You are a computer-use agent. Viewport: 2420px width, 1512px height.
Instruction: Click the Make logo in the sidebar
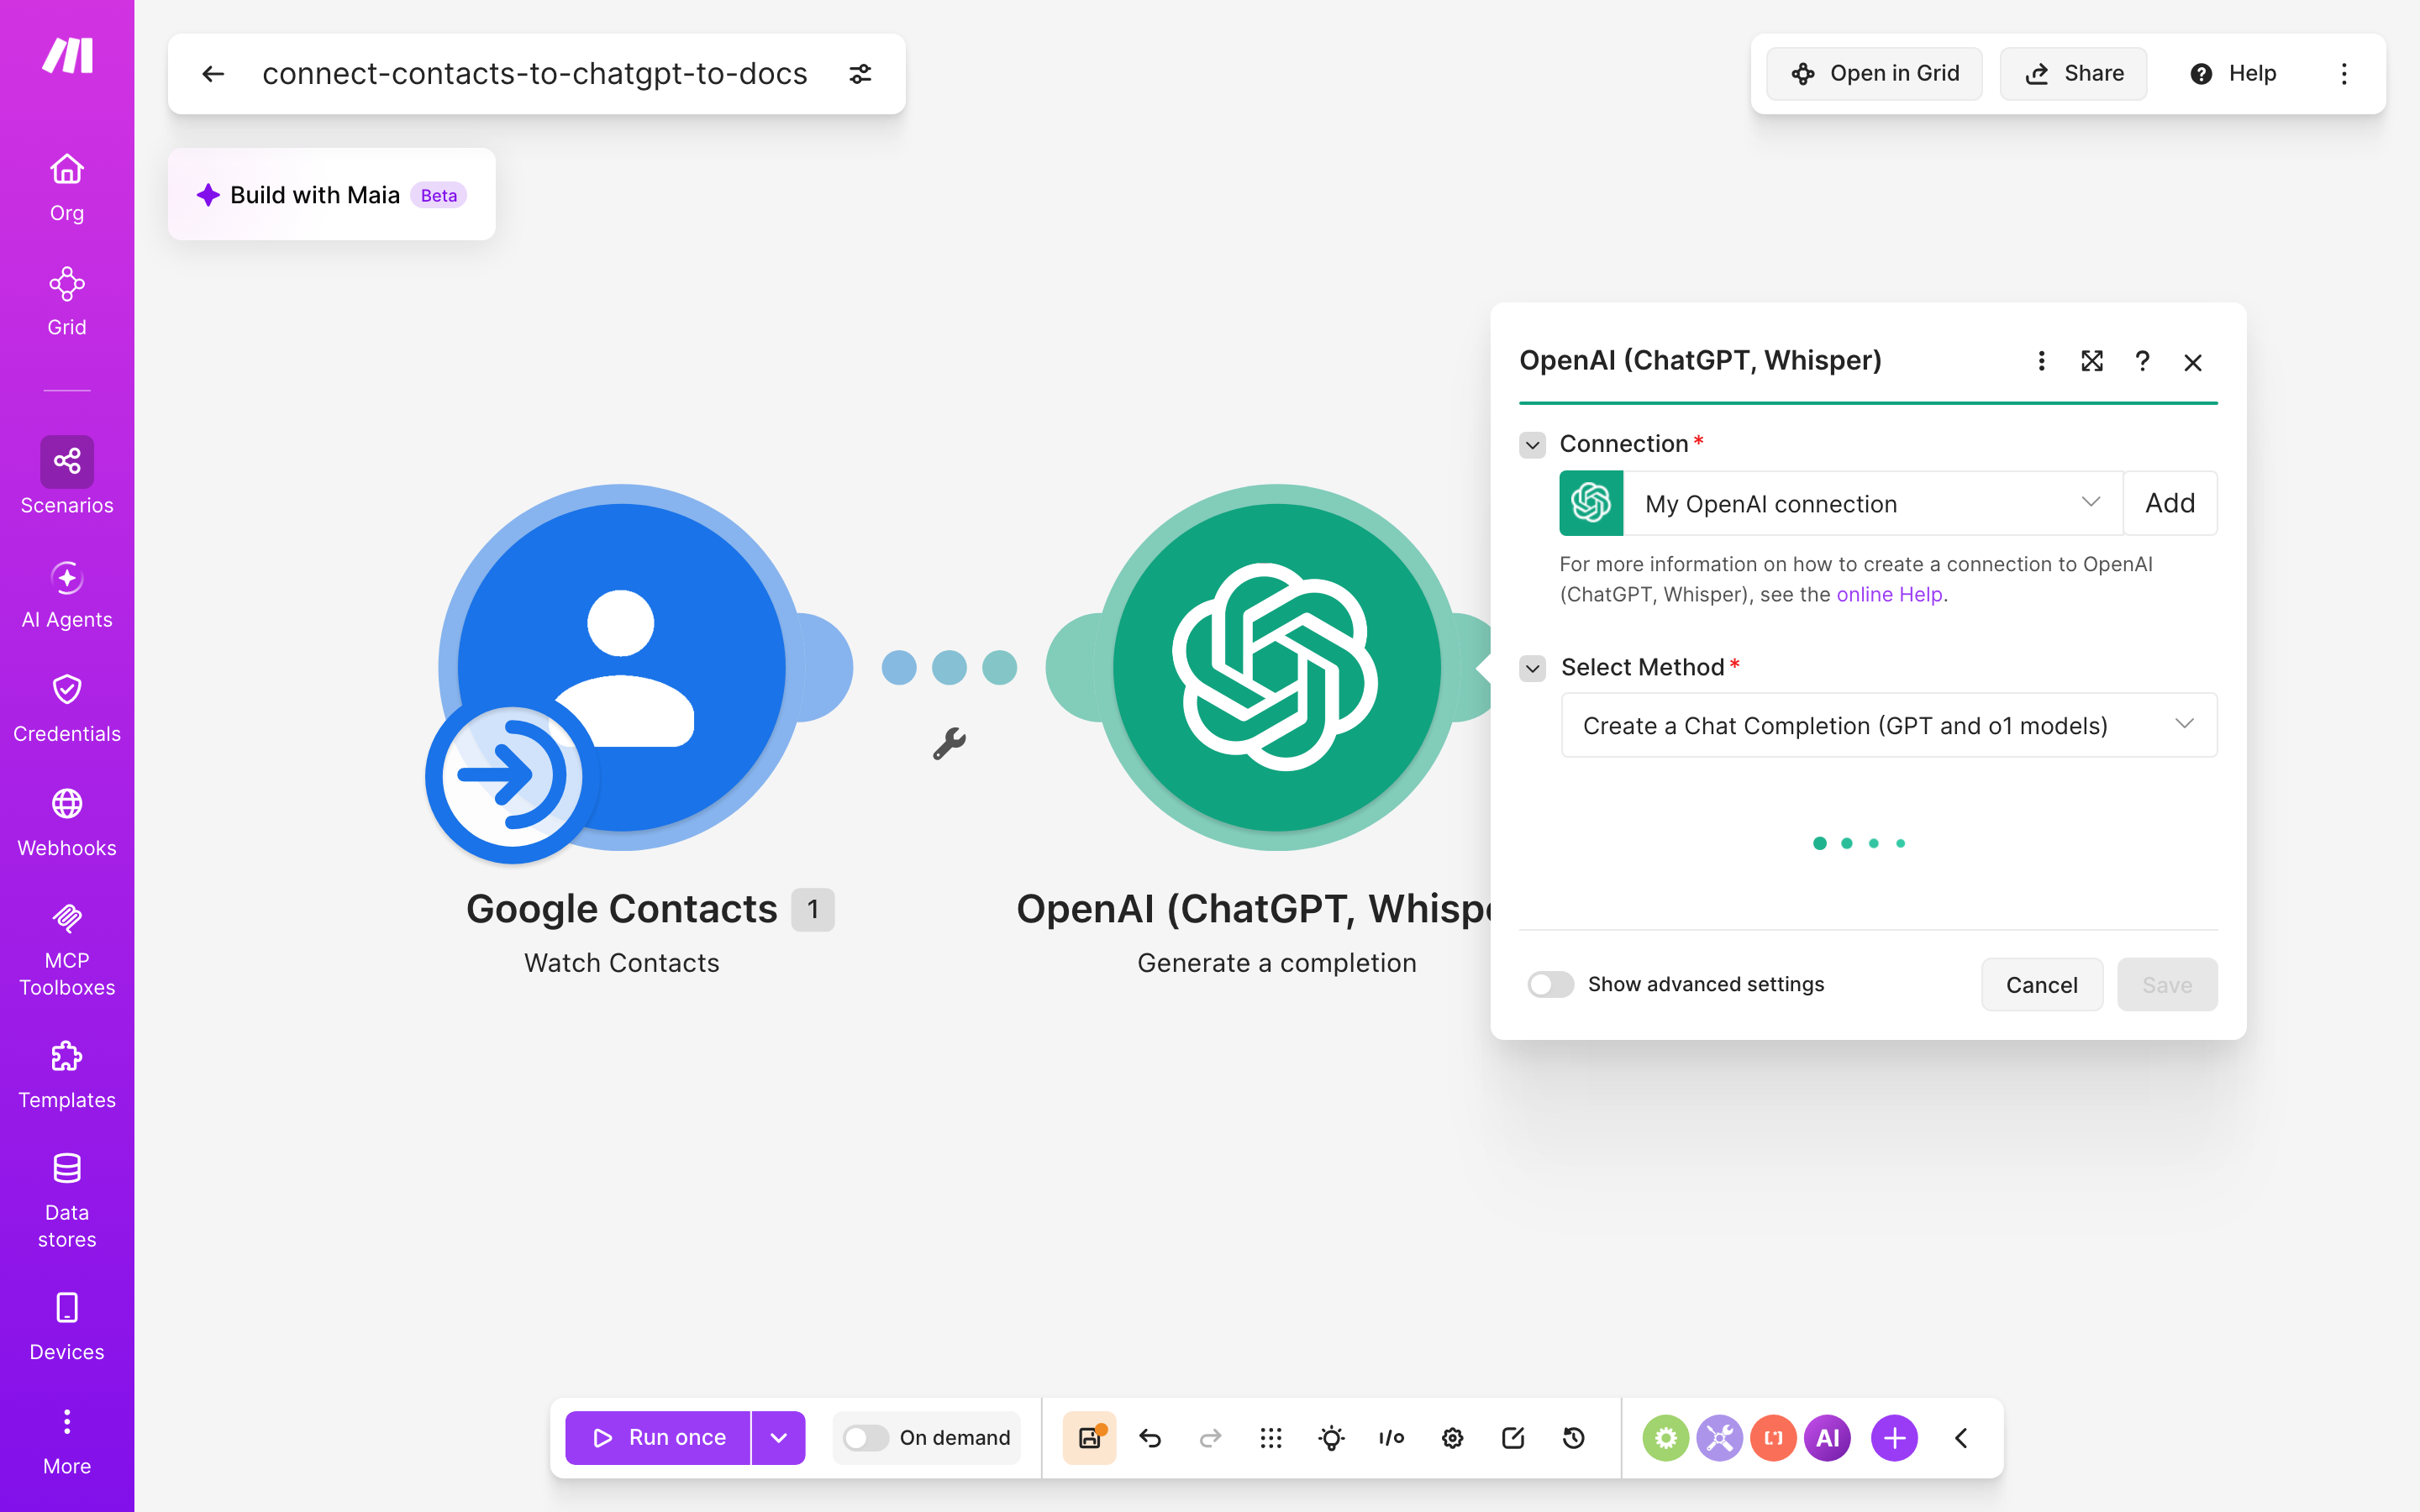[67, 56]
